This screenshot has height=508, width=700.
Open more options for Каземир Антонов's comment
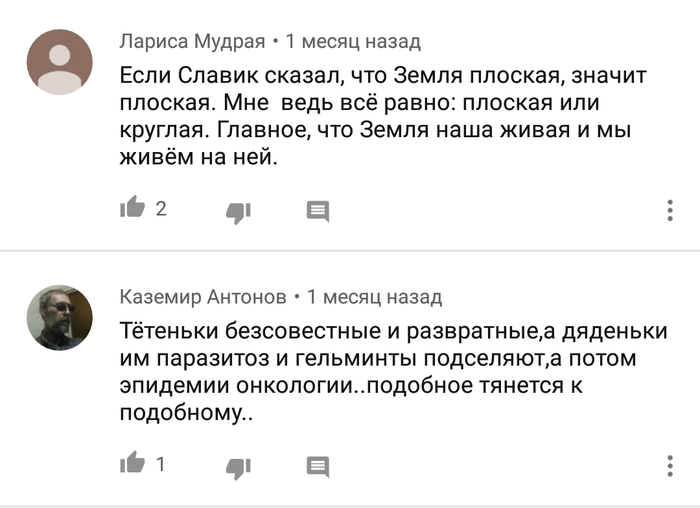point(670,466)
